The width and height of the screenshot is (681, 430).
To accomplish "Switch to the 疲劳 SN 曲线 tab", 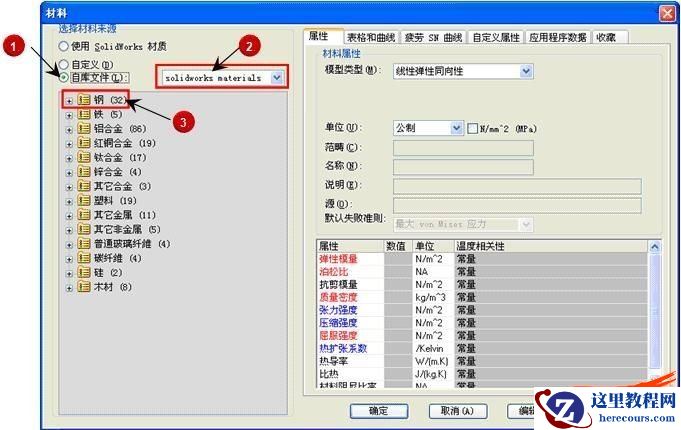I will tap(433, 37).
